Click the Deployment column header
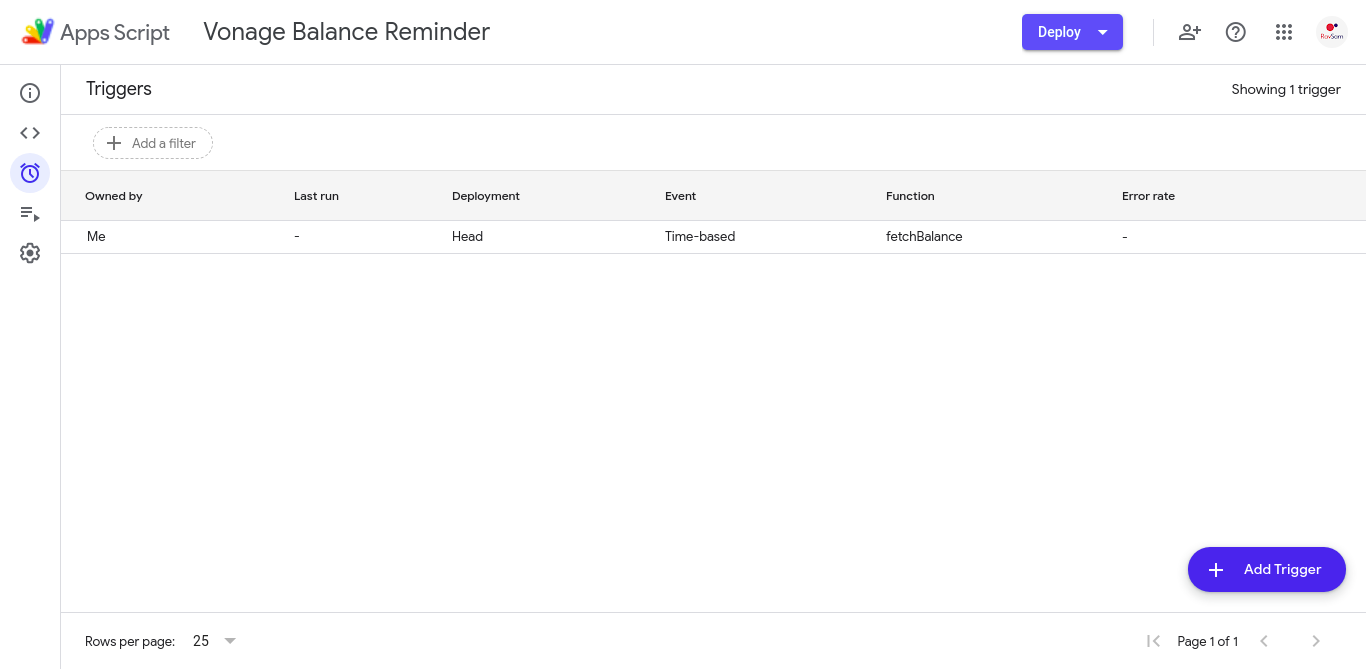1366x669 pixels. [x=486, y=196]
